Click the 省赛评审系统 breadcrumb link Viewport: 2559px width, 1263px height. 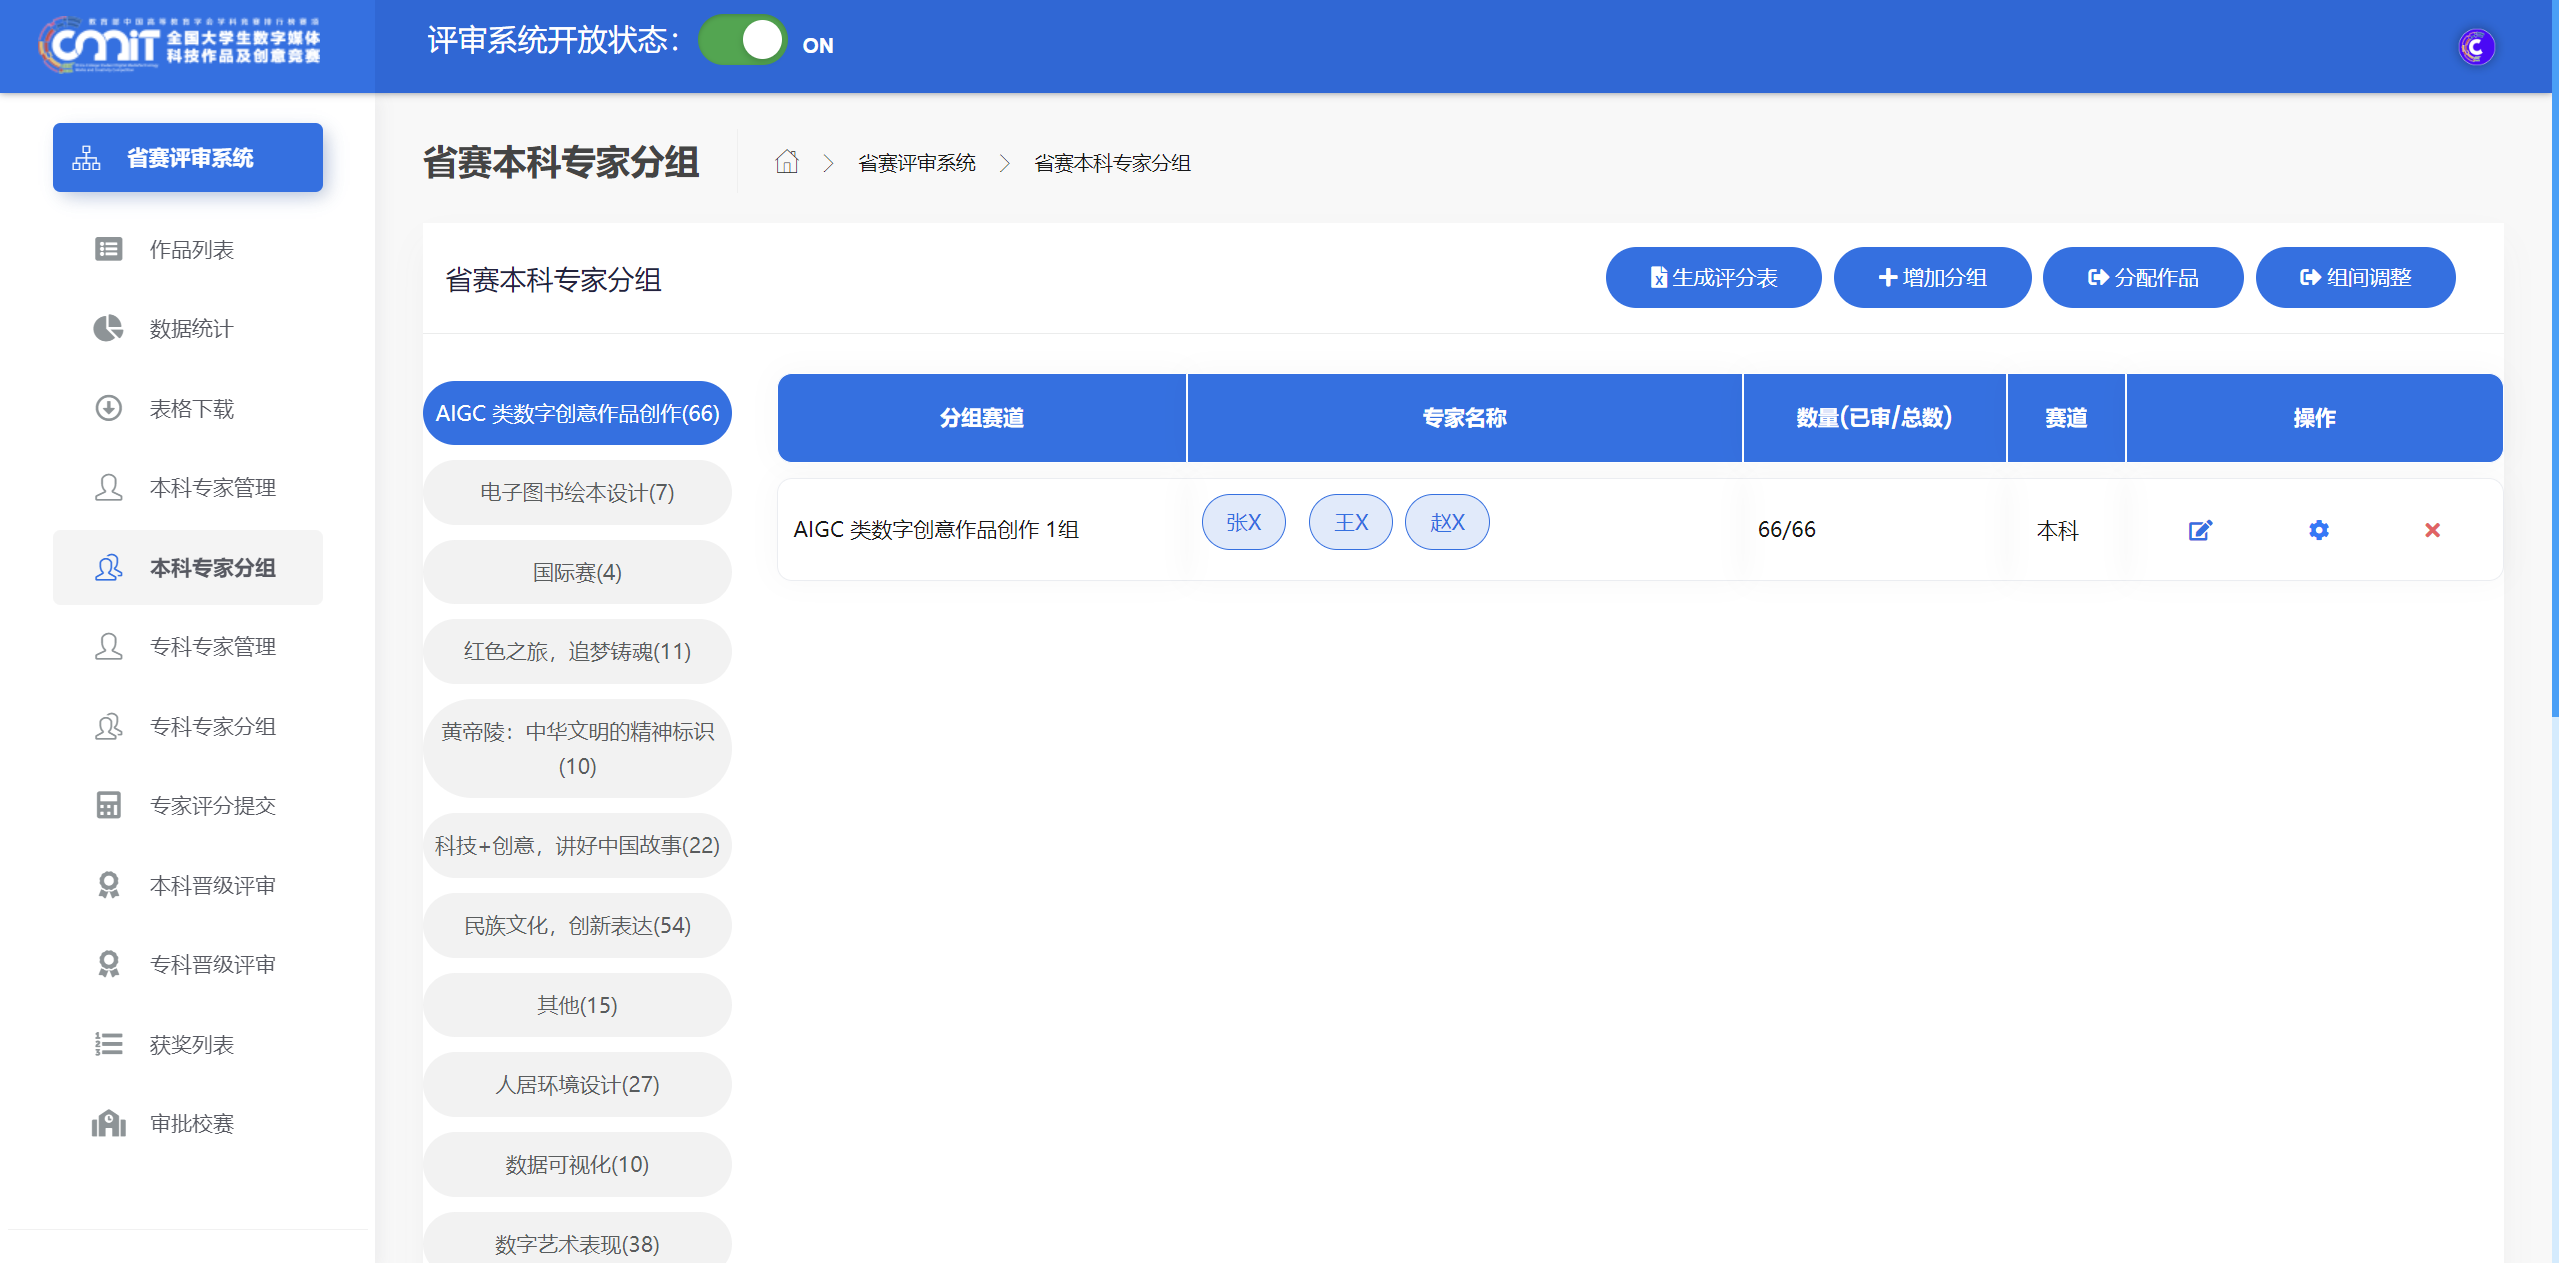916,163
